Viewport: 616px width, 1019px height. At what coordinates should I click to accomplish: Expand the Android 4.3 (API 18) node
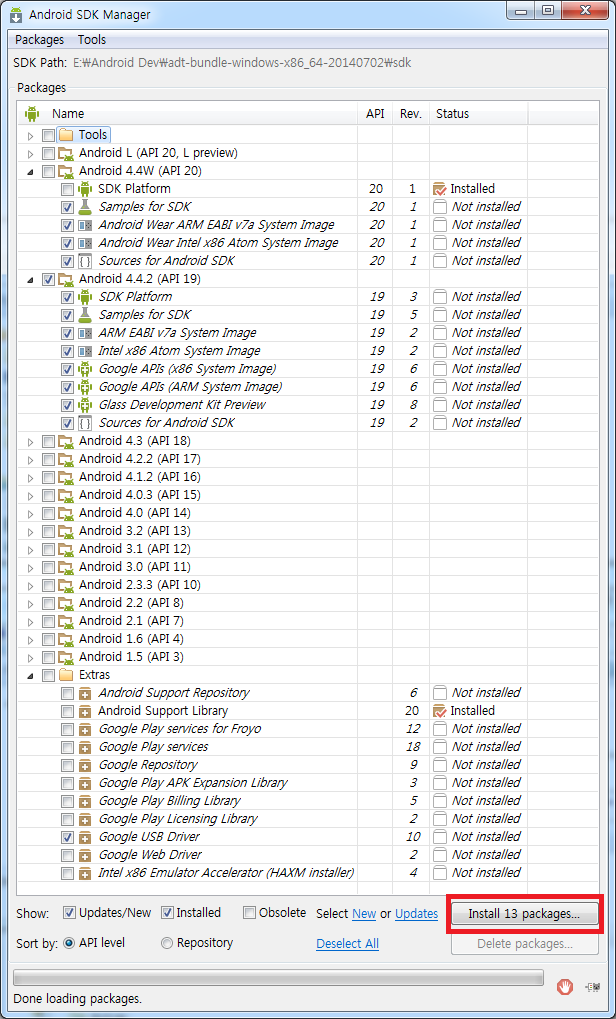click(x=30, y=442)
